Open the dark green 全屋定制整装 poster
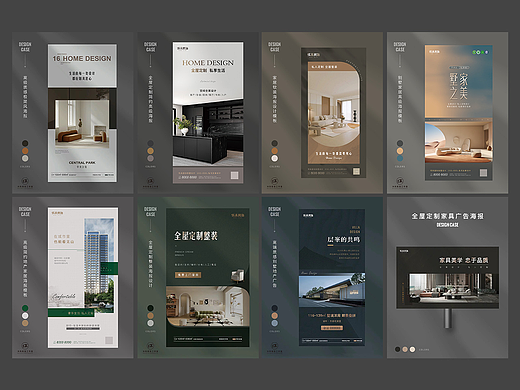Viewport: 520px width, 390px height. [208, 278]
